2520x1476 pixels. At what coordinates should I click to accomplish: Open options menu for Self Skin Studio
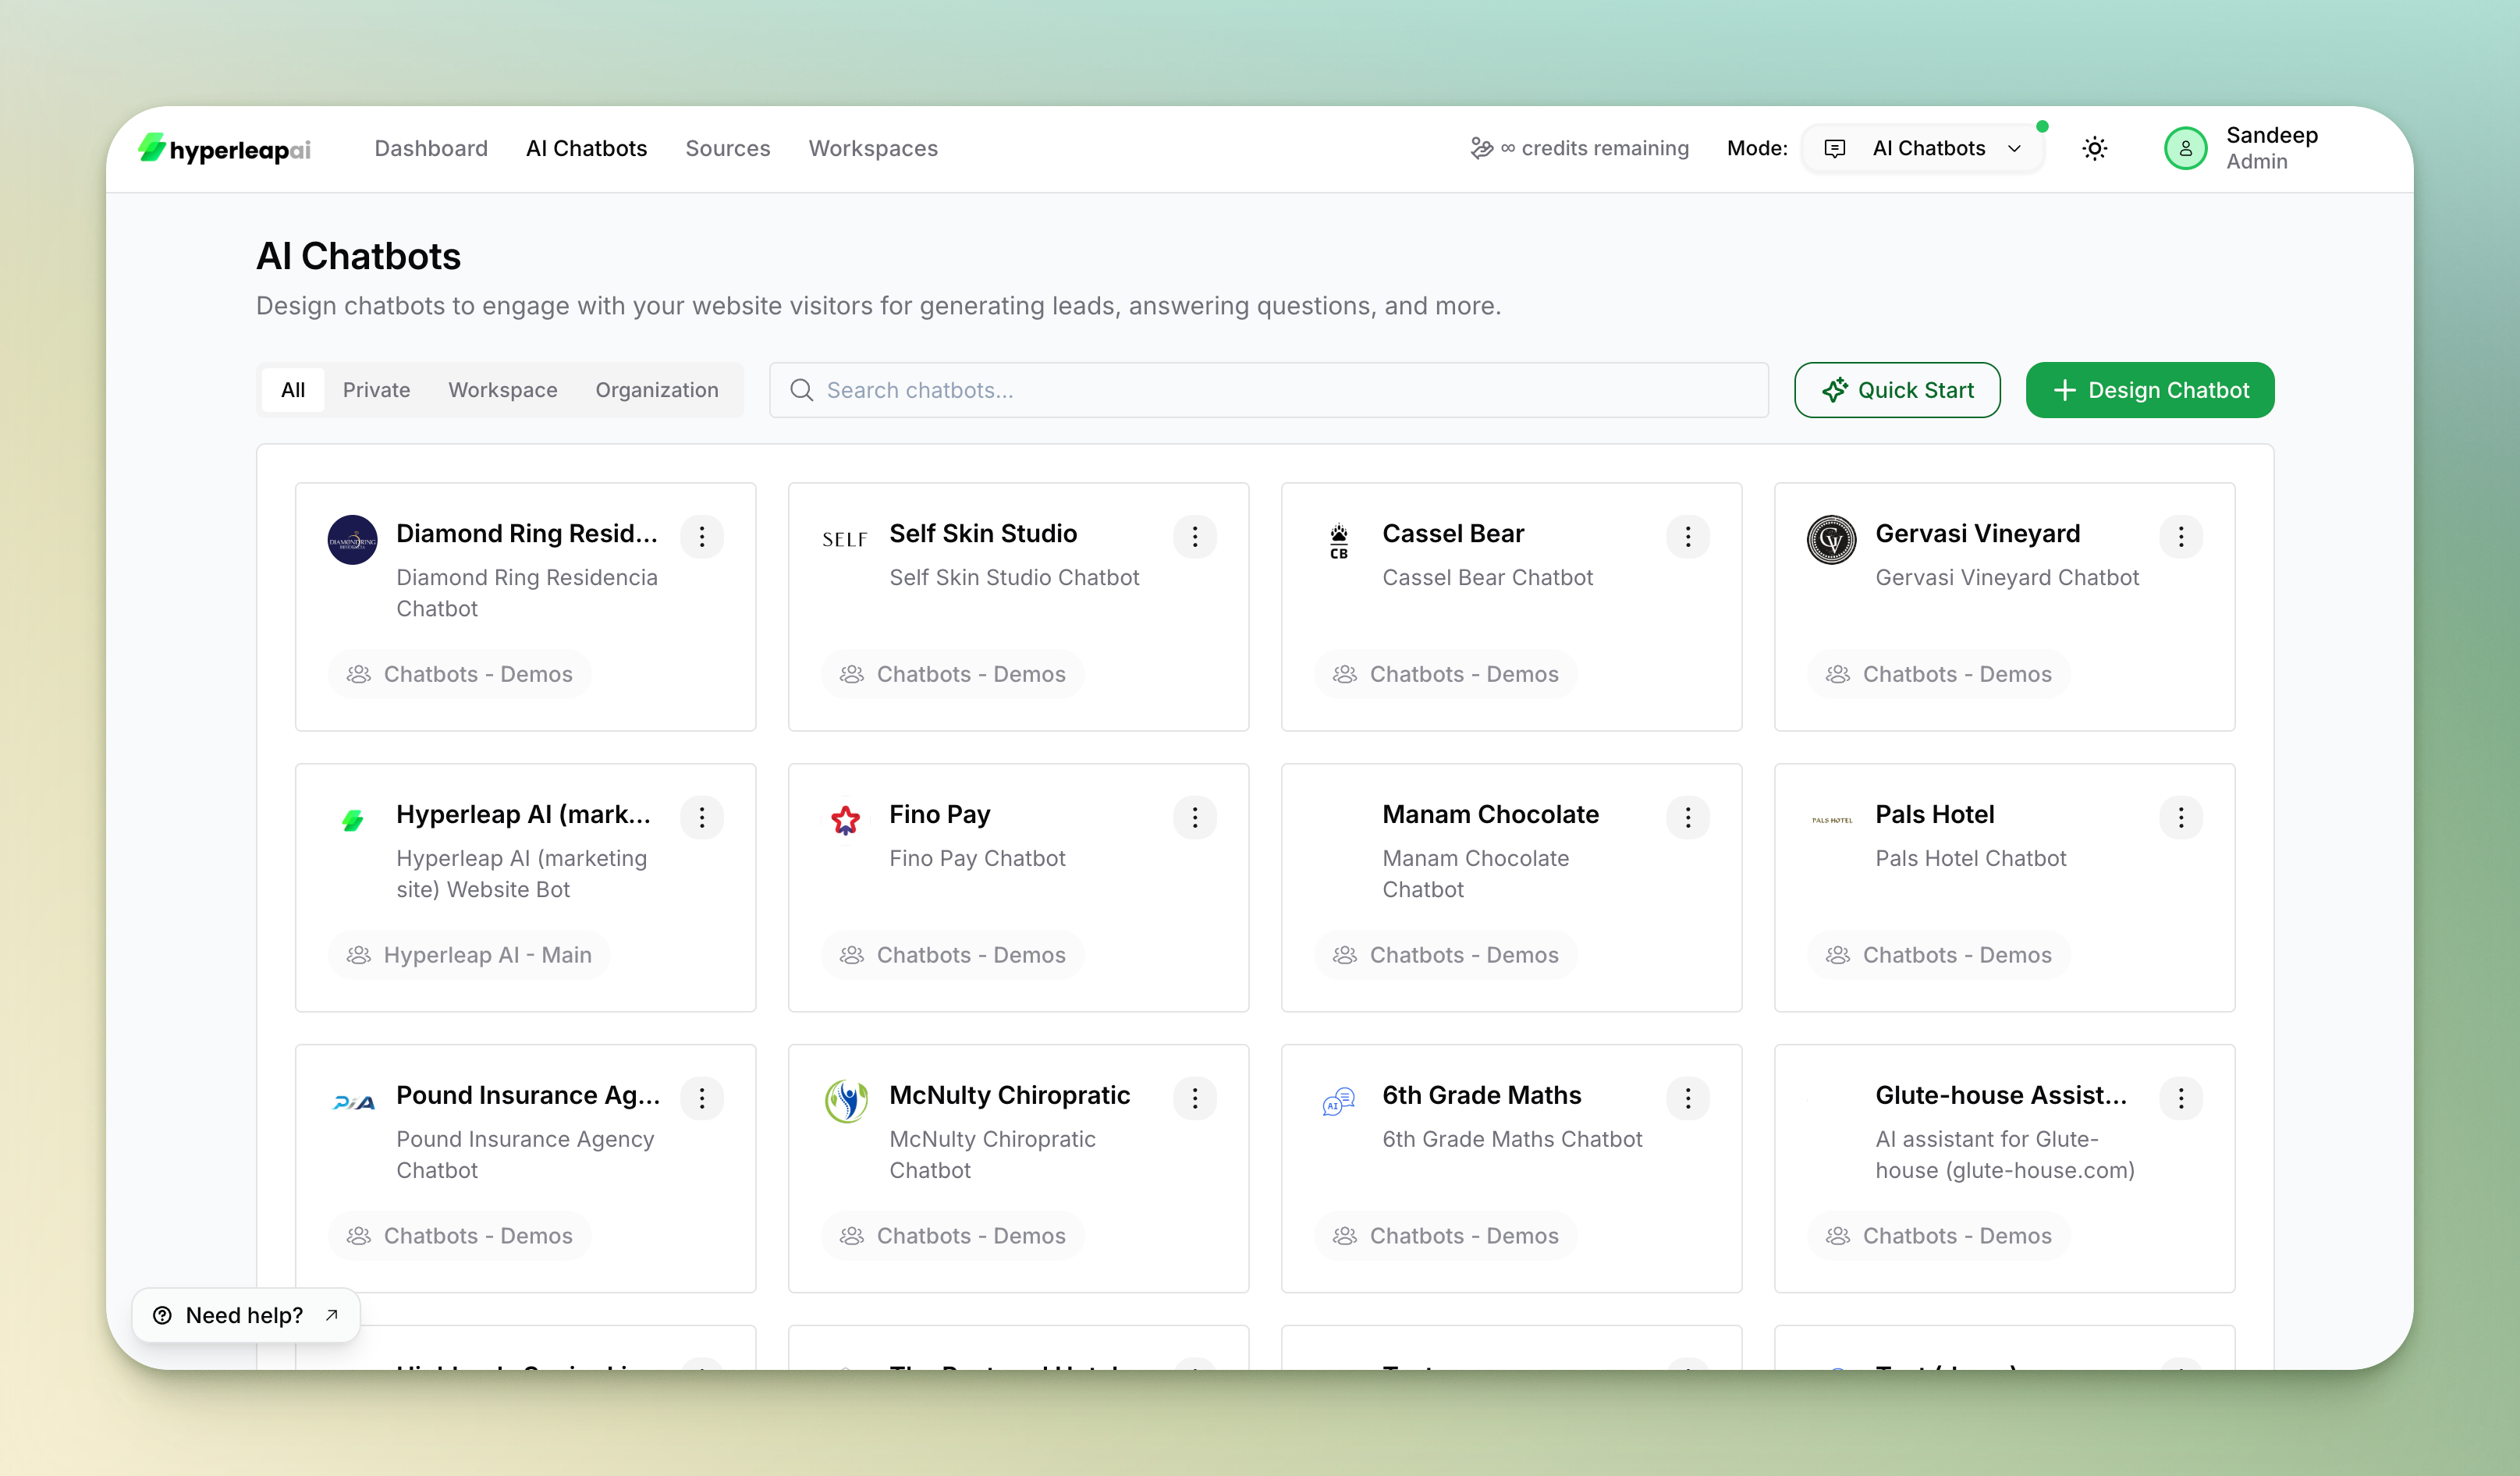coord(1194,537)
